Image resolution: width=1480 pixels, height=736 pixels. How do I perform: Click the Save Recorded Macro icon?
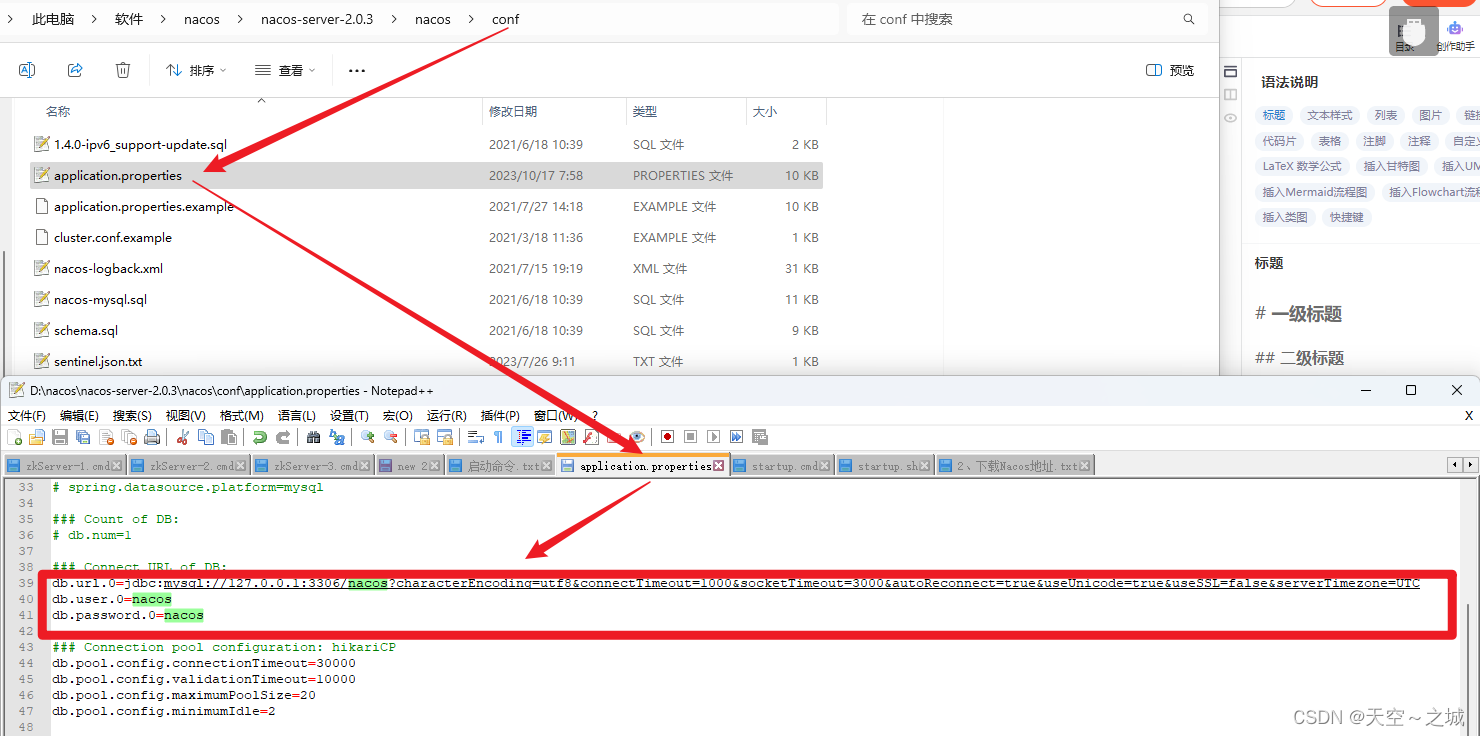759,437
